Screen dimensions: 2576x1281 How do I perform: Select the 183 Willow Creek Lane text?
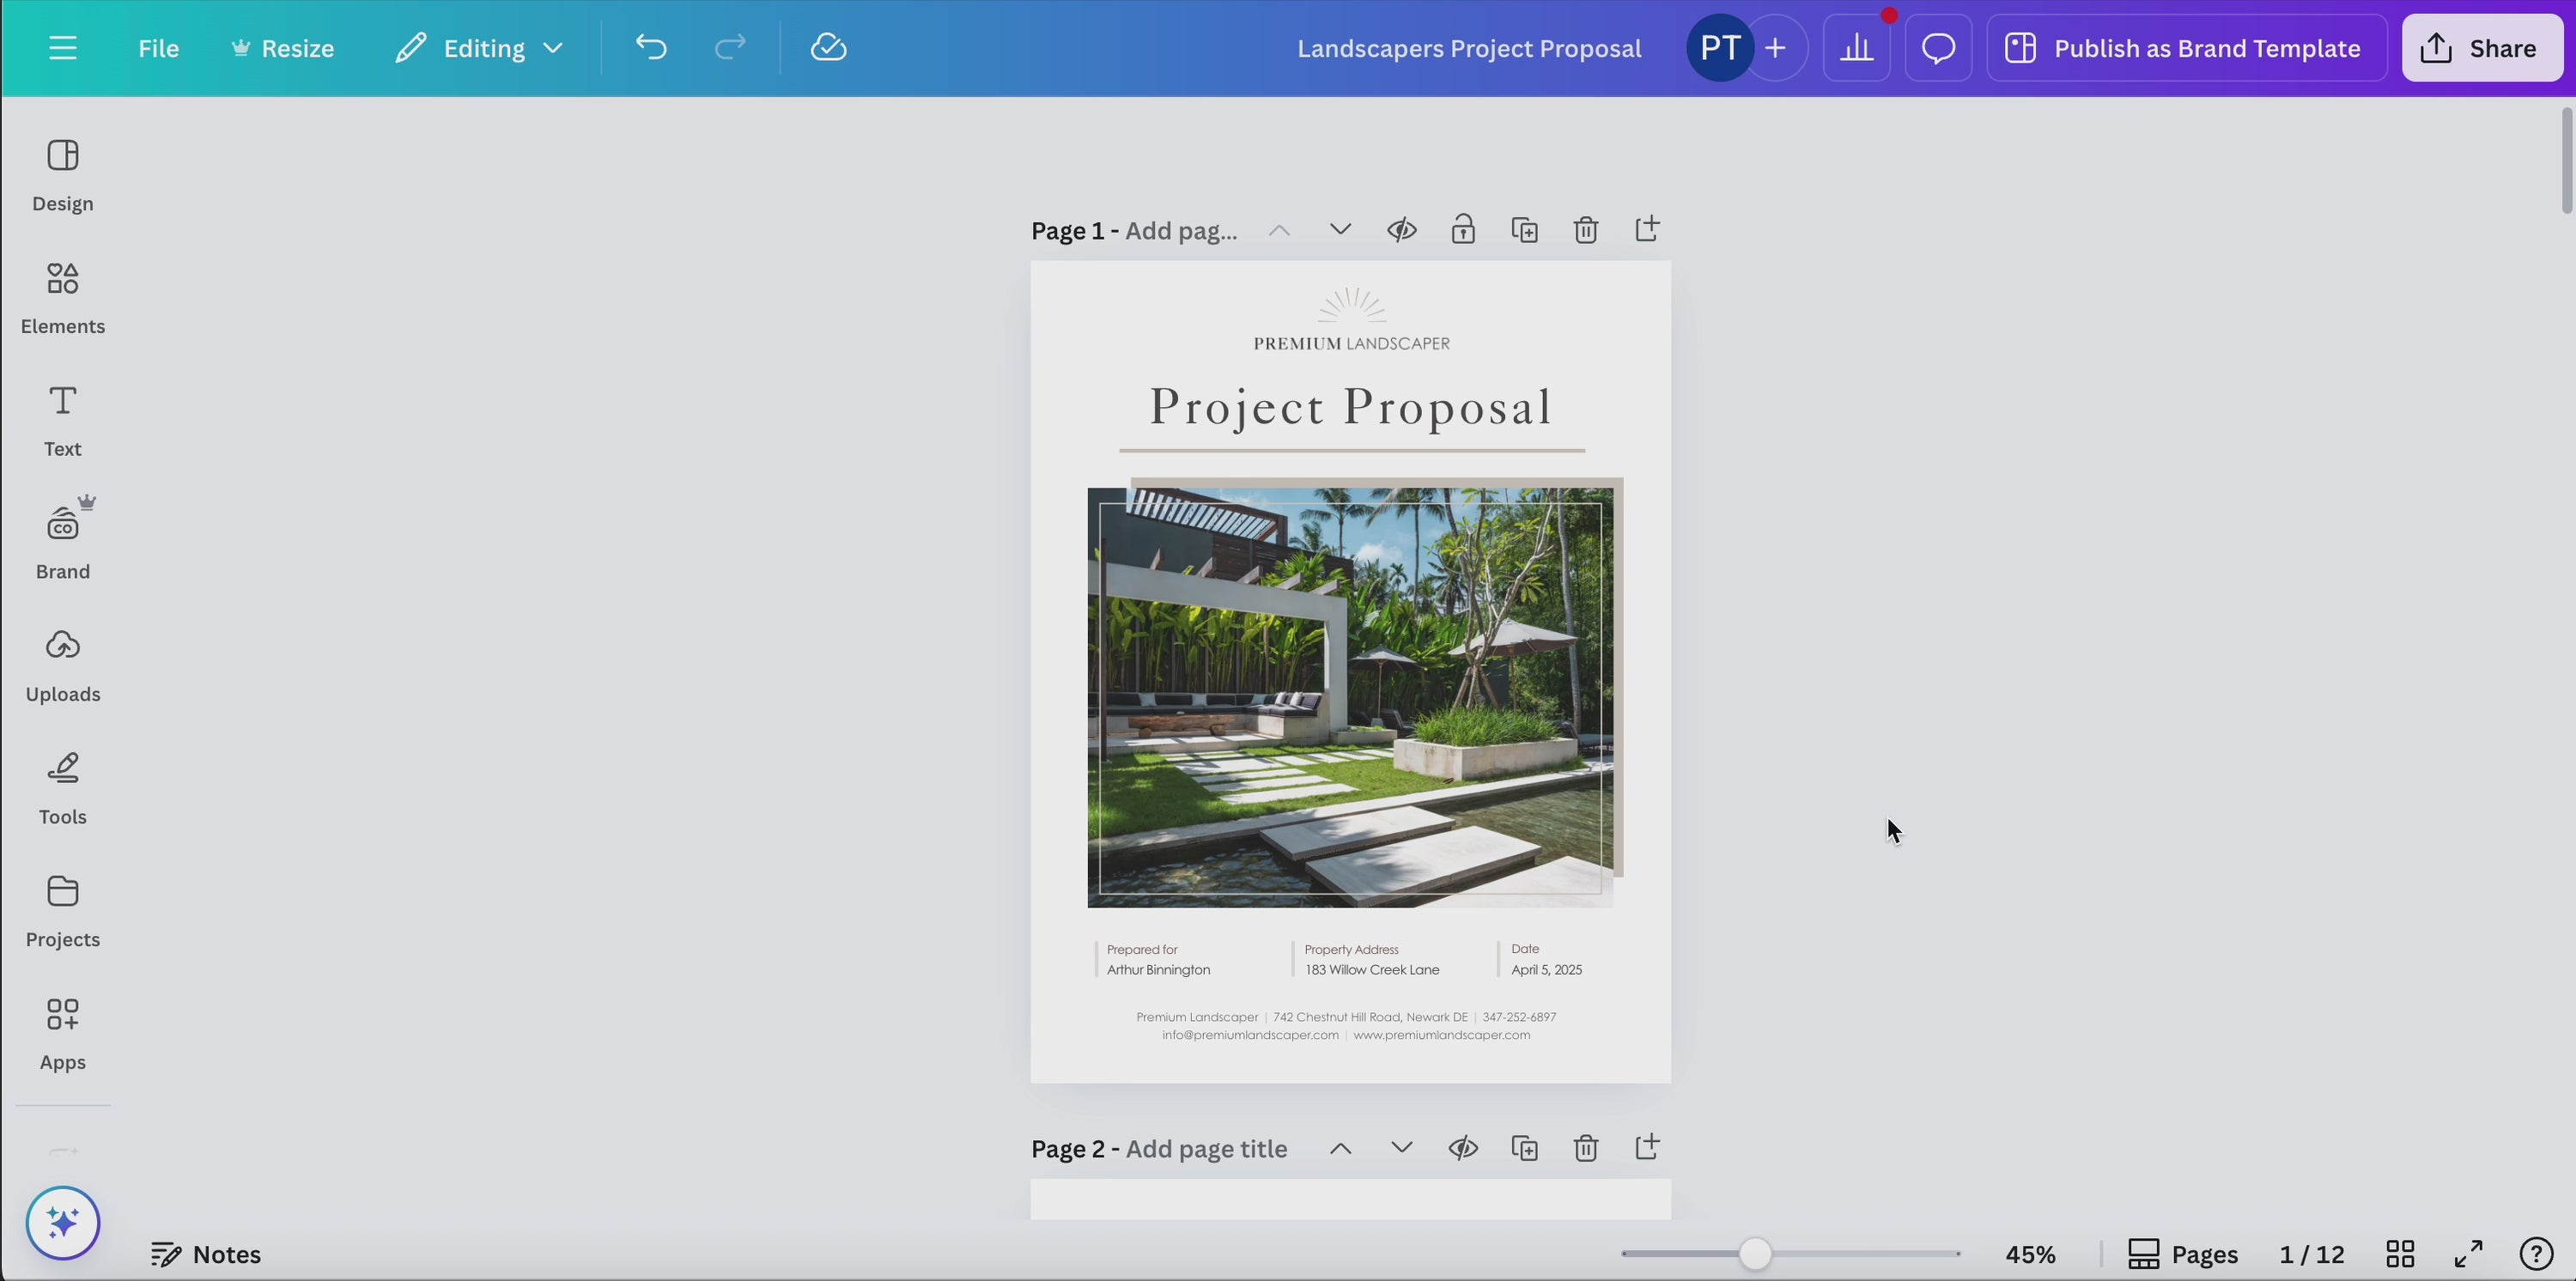point(1372,970)
